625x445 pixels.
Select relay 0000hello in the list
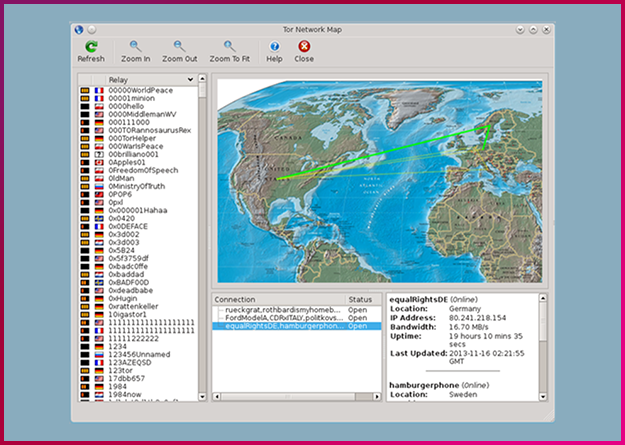point(126,106)
